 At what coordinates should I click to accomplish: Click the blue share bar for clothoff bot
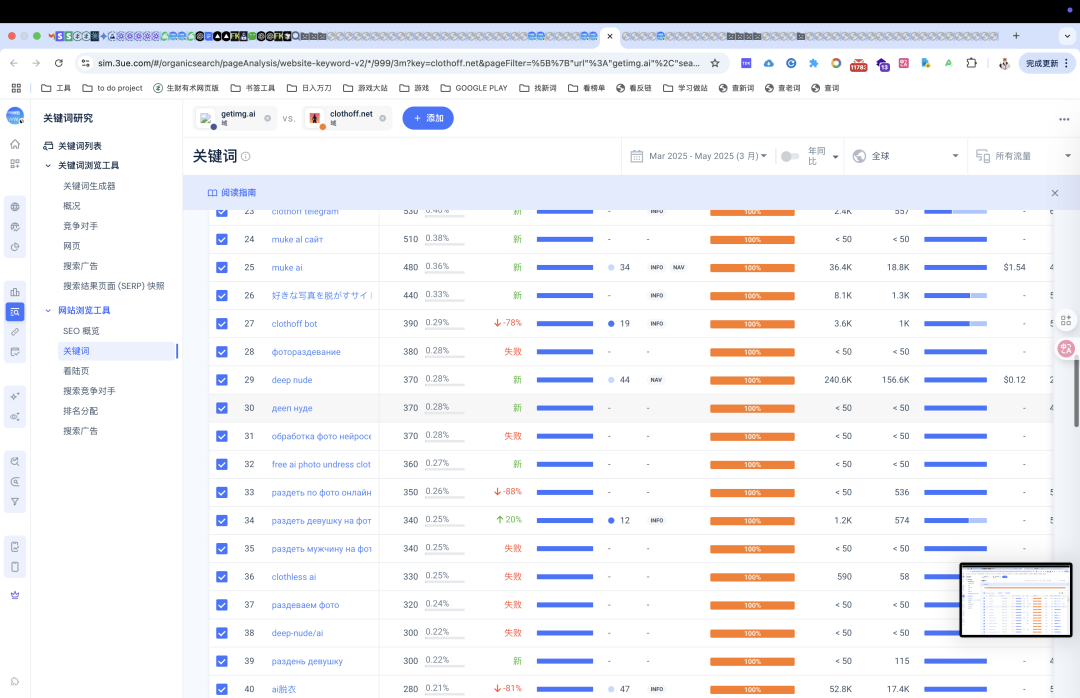[565, 324]
